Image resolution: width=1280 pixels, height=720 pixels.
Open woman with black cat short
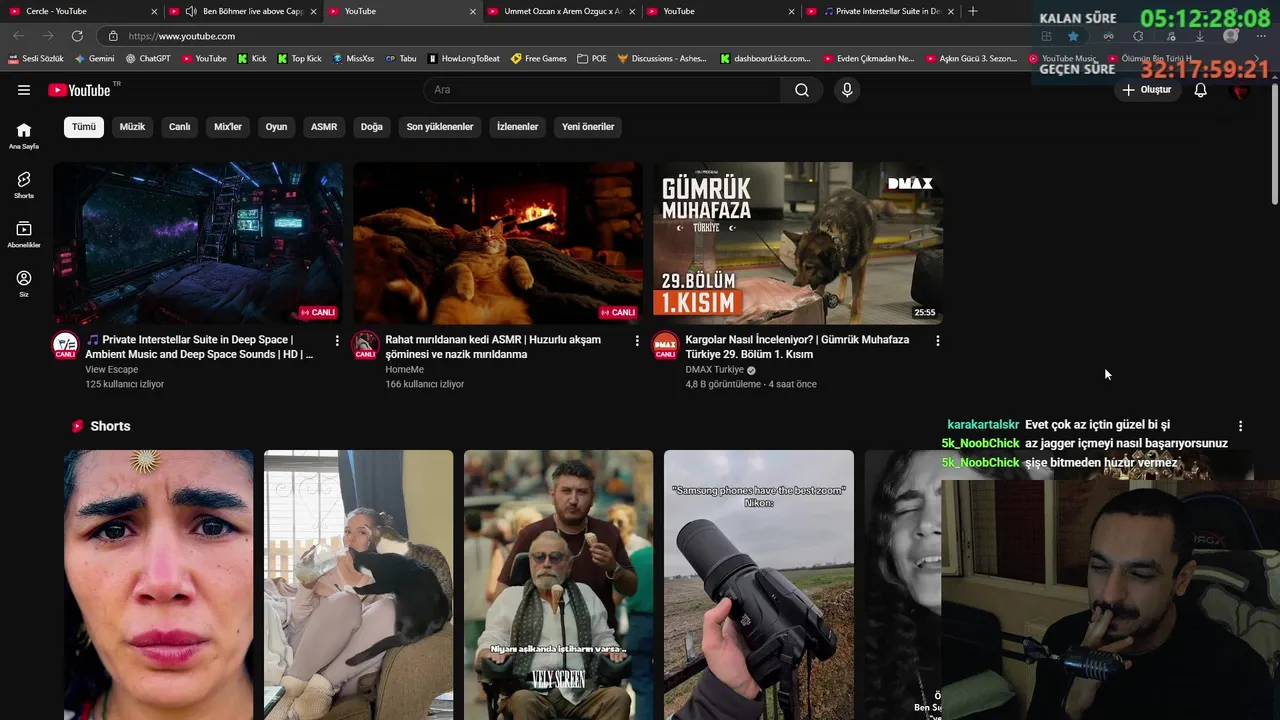tap(358, 585)
